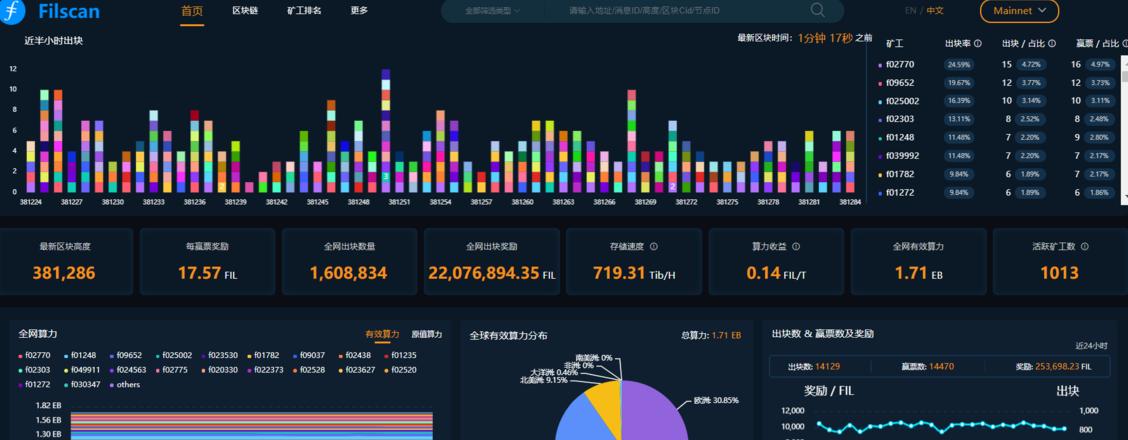Click the info icon beside 活跃矿工数
The width and height of the screenshot is (1128, 440).
[x=1084, y=247]
